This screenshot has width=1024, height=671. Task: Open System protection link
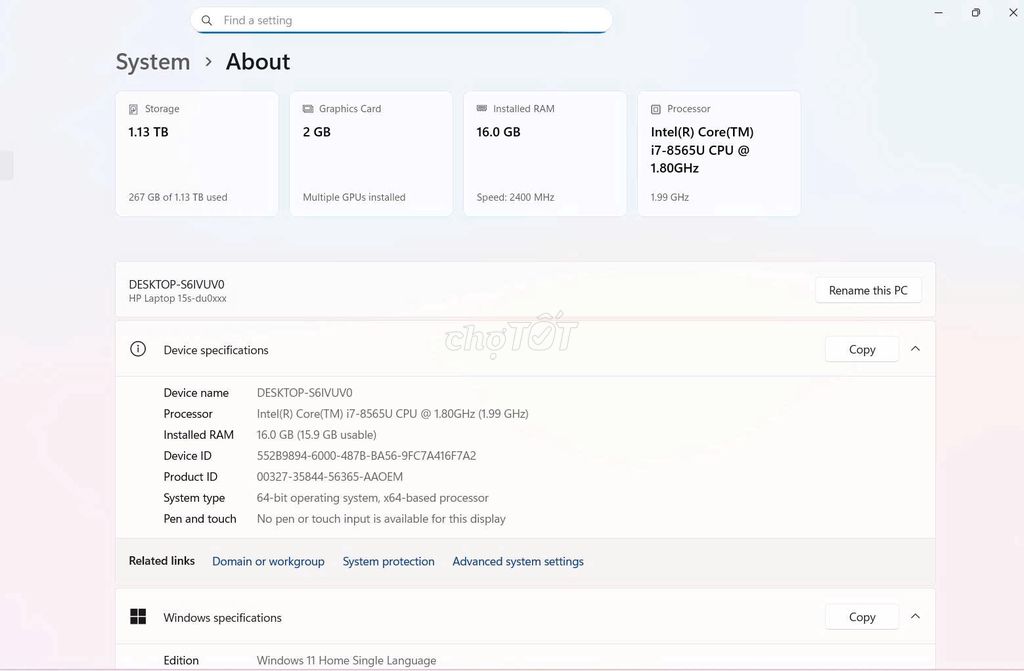pyautogui.click(x=389, y=561)
